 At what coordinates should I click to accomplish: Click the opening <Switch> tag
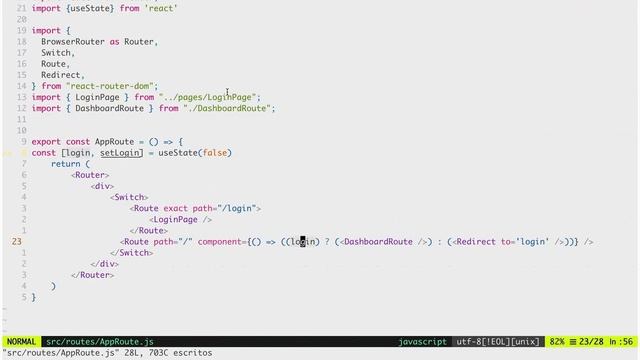[x=129, y=197]
